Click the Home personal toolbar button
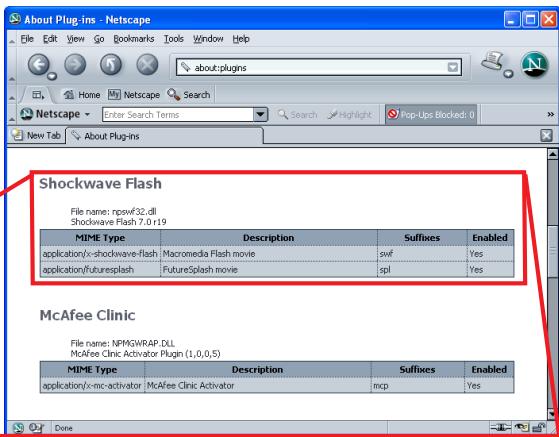 82,95
